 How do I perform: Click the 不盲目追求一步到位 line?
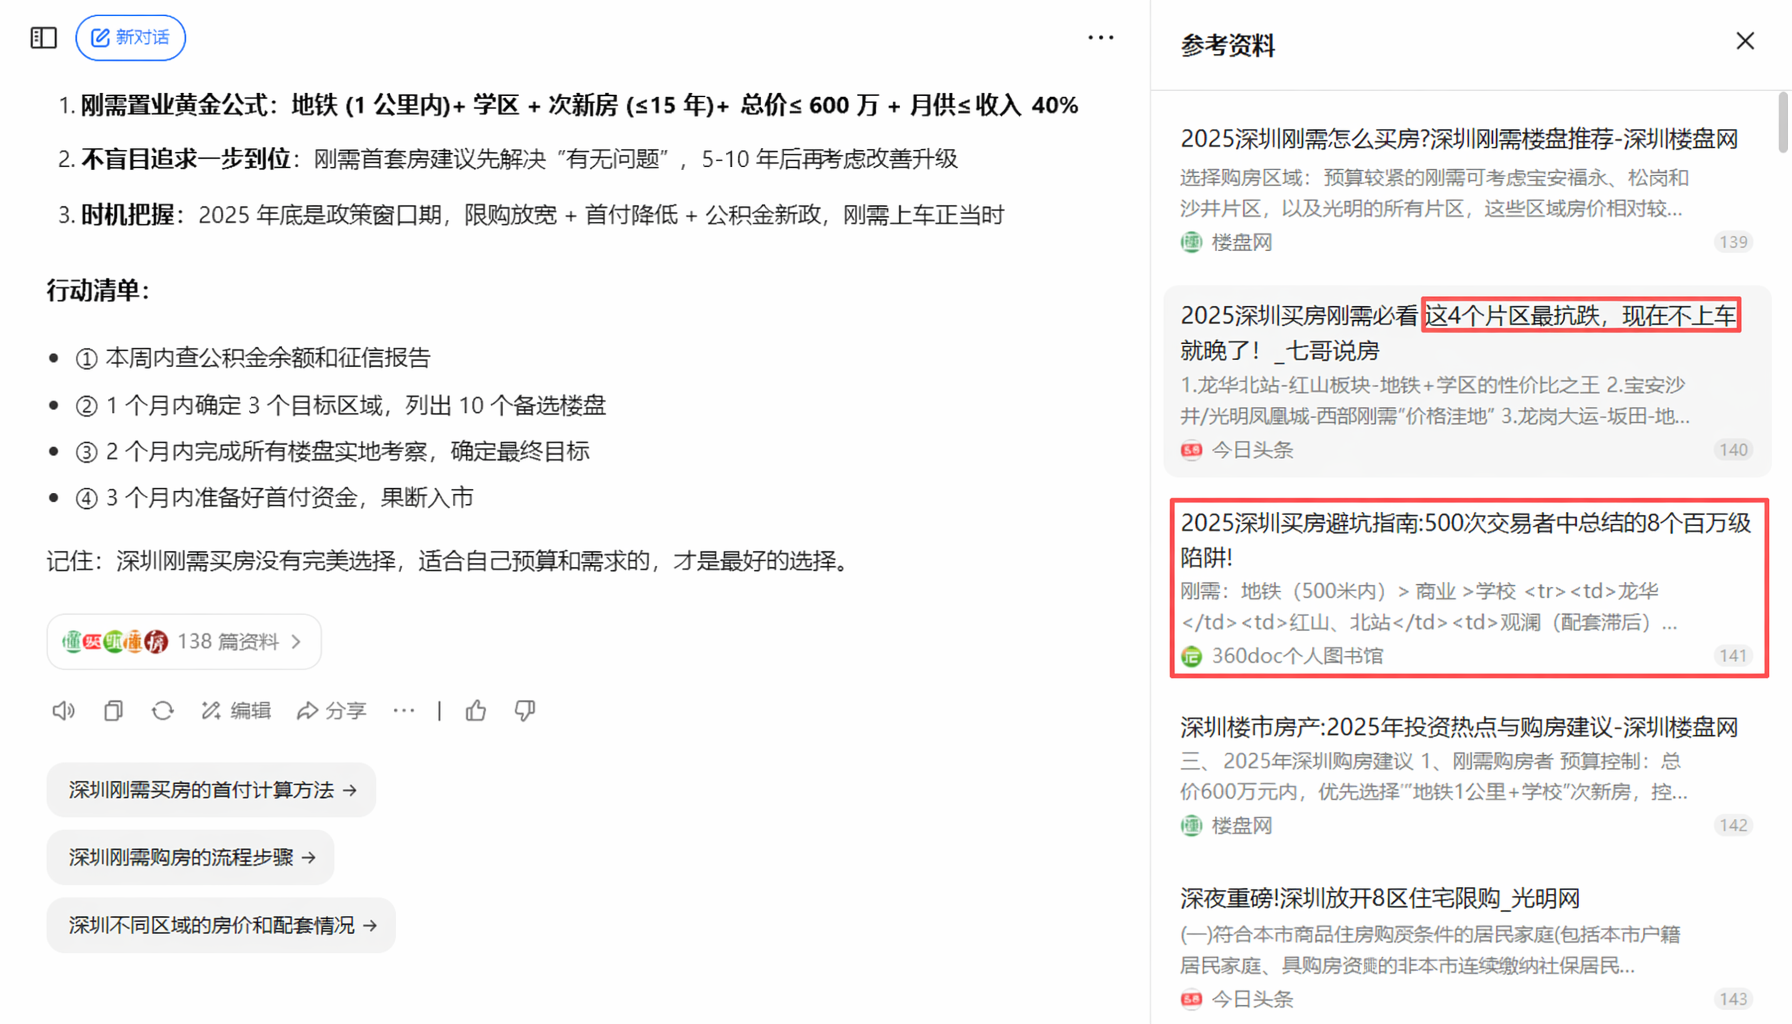pos(519,159)
